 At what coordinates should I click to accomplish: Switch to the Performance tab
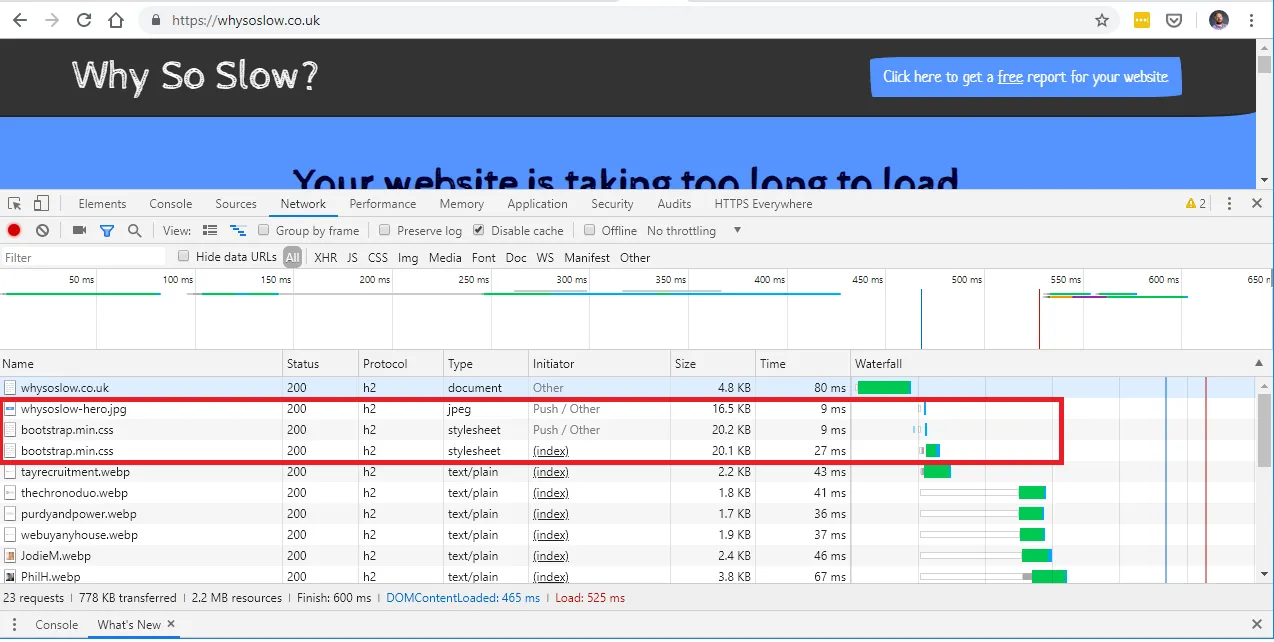pos(383,204)
